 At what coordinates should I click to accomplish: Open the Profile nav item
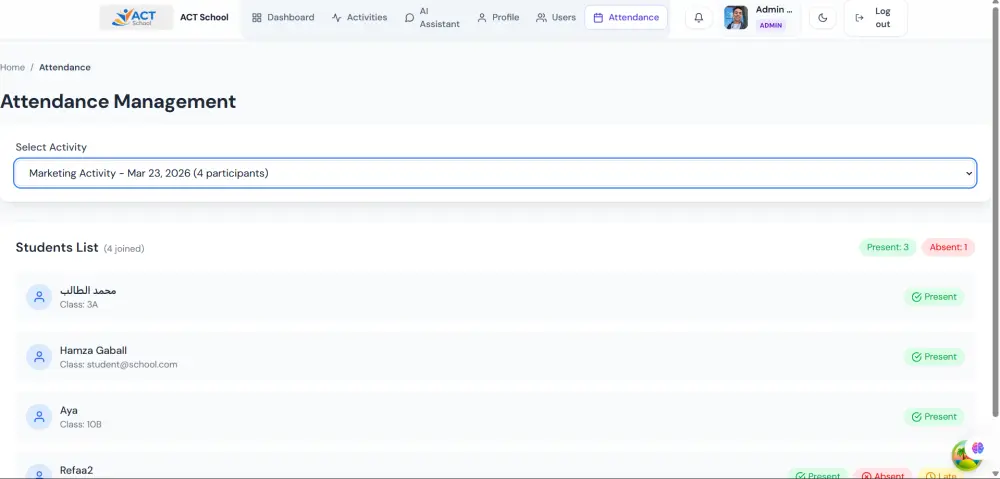pos(498,18)
